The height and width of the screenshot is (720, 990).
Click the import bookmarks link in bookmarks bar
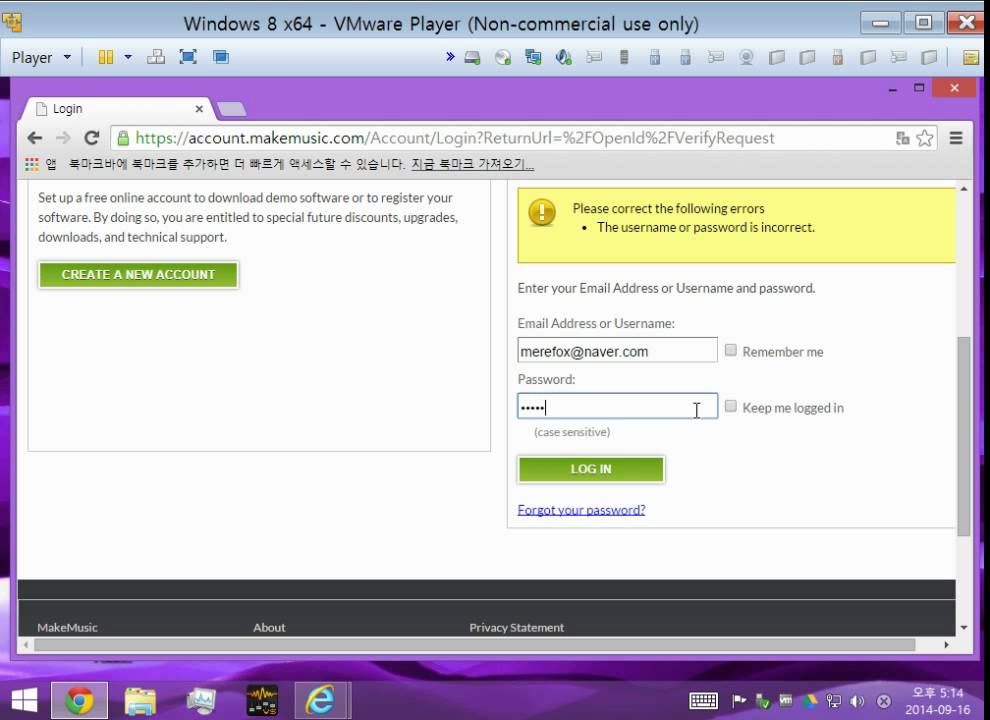pos(472,164)
